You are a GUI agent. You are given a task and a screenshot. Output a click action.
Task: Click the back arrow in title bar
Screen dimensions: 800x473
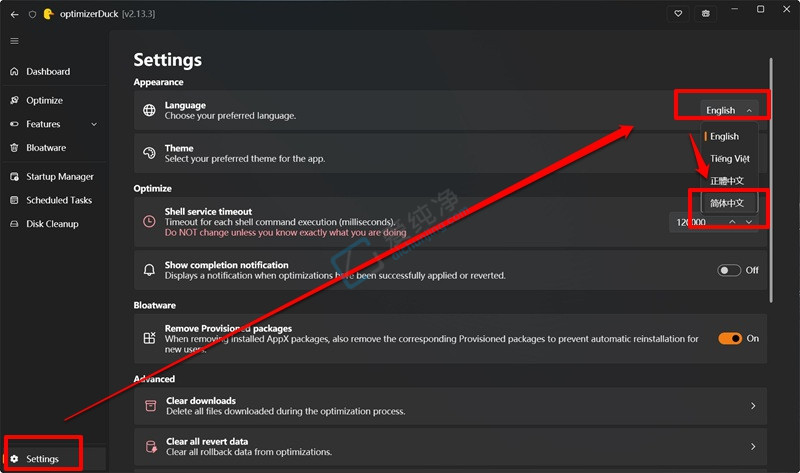pyautogui.click(x=14, y=14)
